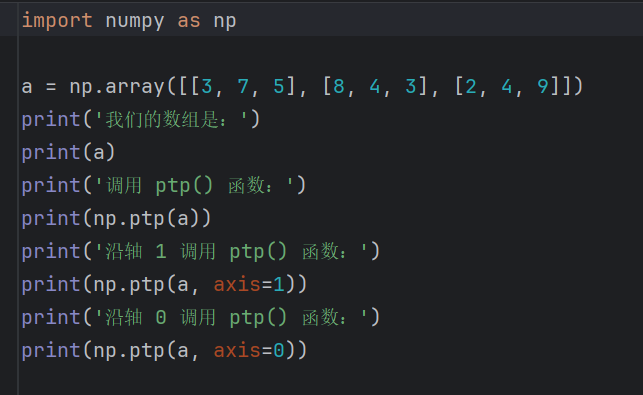
Task: Click the line 'import numpy as np'
Action: point(129,21)
